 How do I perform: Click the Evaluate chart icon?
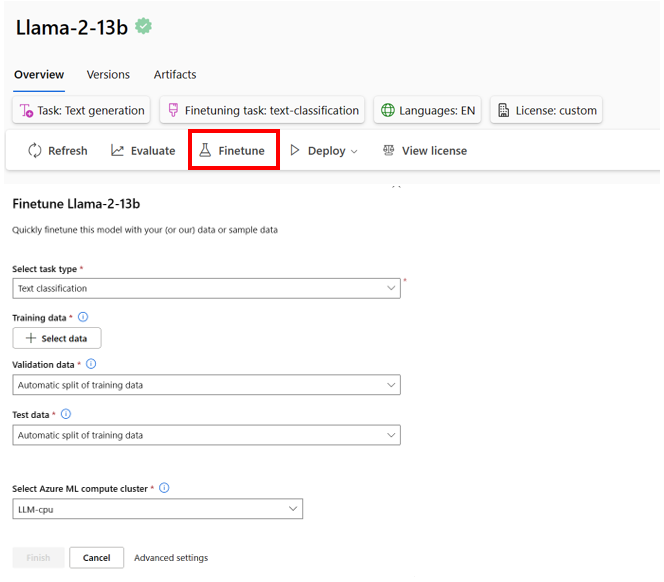click(118, 151)
